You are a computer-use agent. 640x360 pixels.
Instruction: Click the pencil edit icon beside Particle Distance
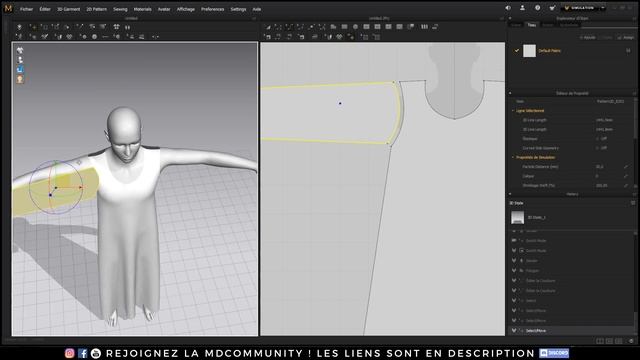(x=626, y=167)
